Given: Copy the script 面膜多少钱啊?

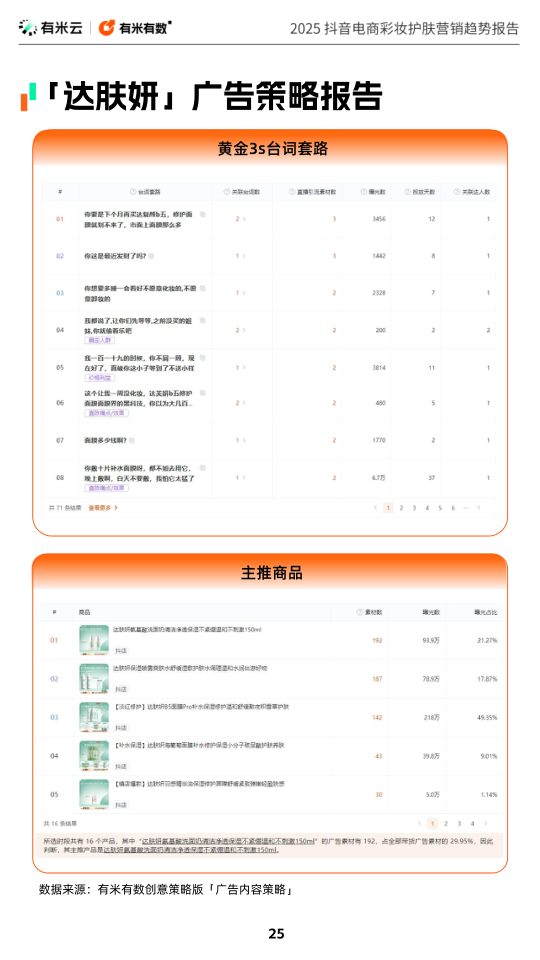Looking at the screenshot, I should tap(132, 440).
